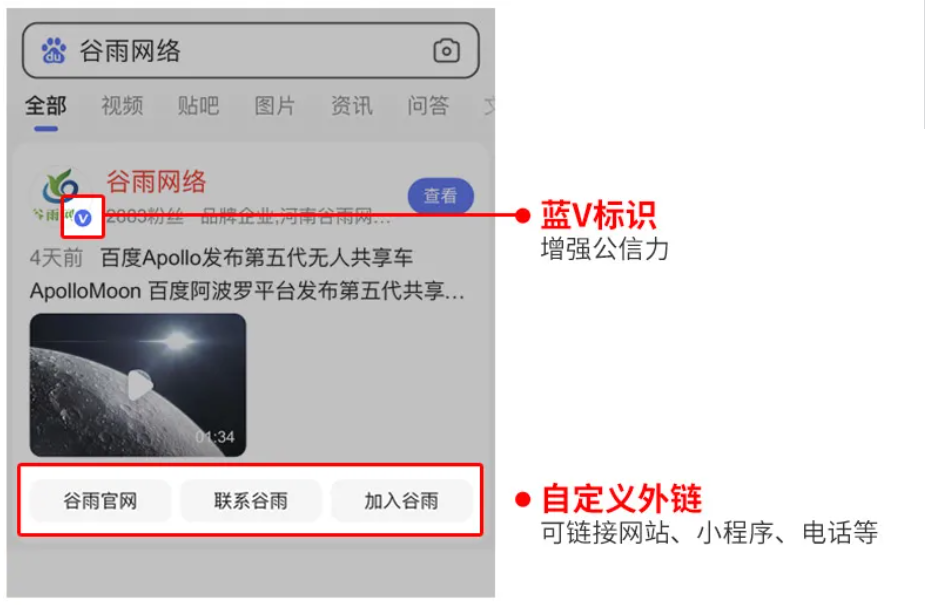Click the blue V verification badge
This screenshot has width=925, height=605.
coord(83,218)
